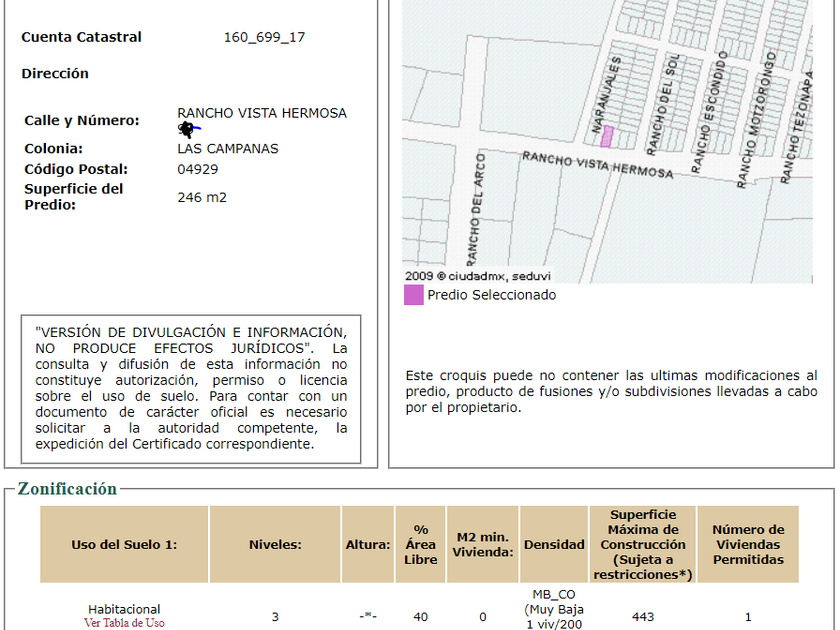This screenshot has height=630, width=840.
Task: Click the Cuenta Catastral label
Action: pyautogui.click(x=81, y=37)
